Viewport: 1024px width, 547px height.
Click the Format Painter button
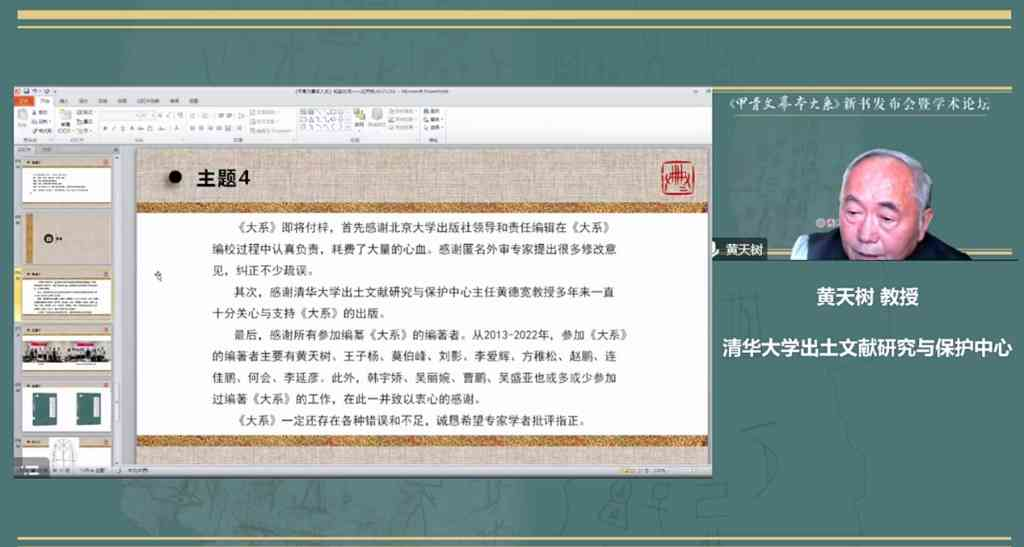coord(42,128)
